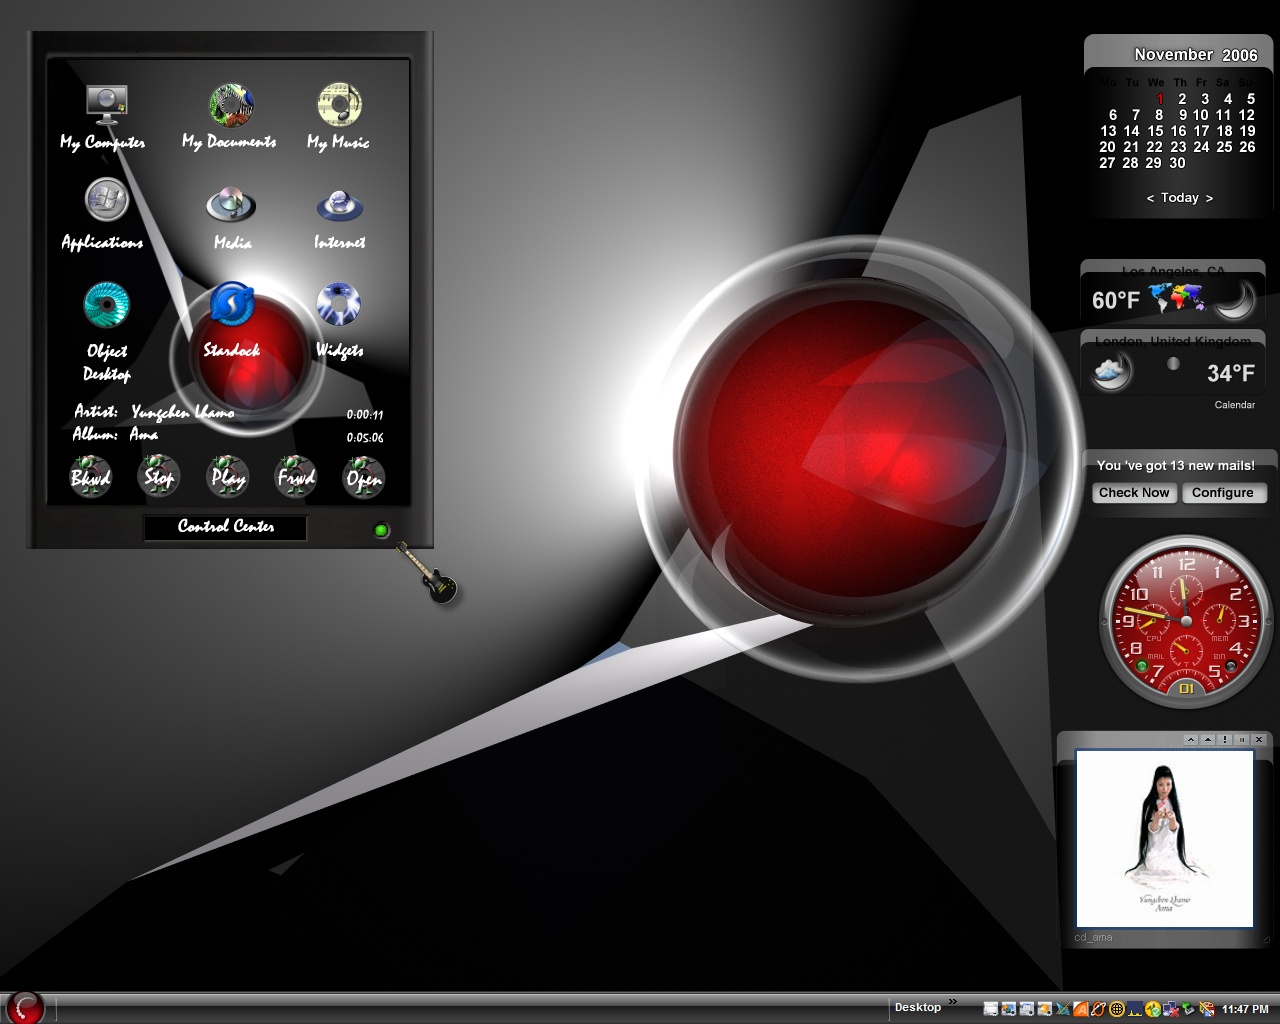This screenshot has height=1024, width=1280.
Task: Open the Internet icon
Action: coord(340,206)
